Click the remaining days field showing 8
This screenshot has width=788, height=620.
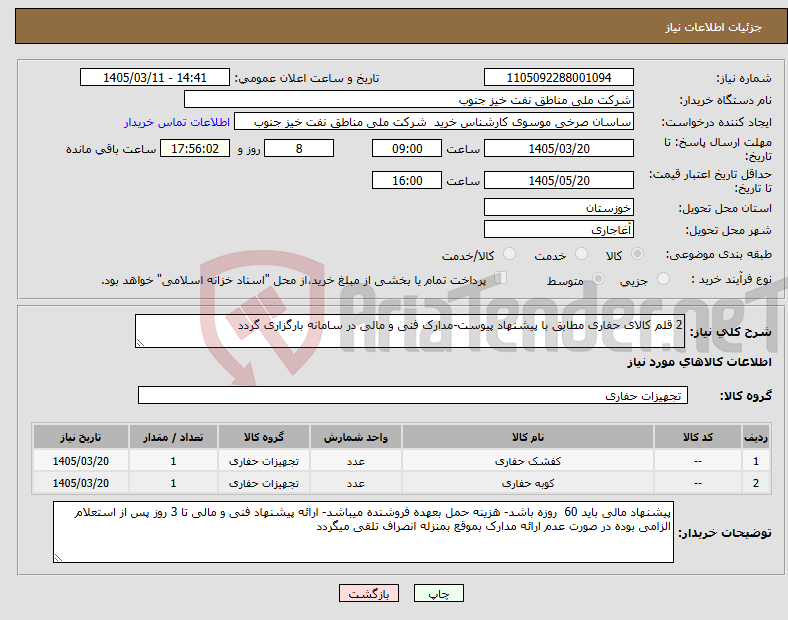299,148
